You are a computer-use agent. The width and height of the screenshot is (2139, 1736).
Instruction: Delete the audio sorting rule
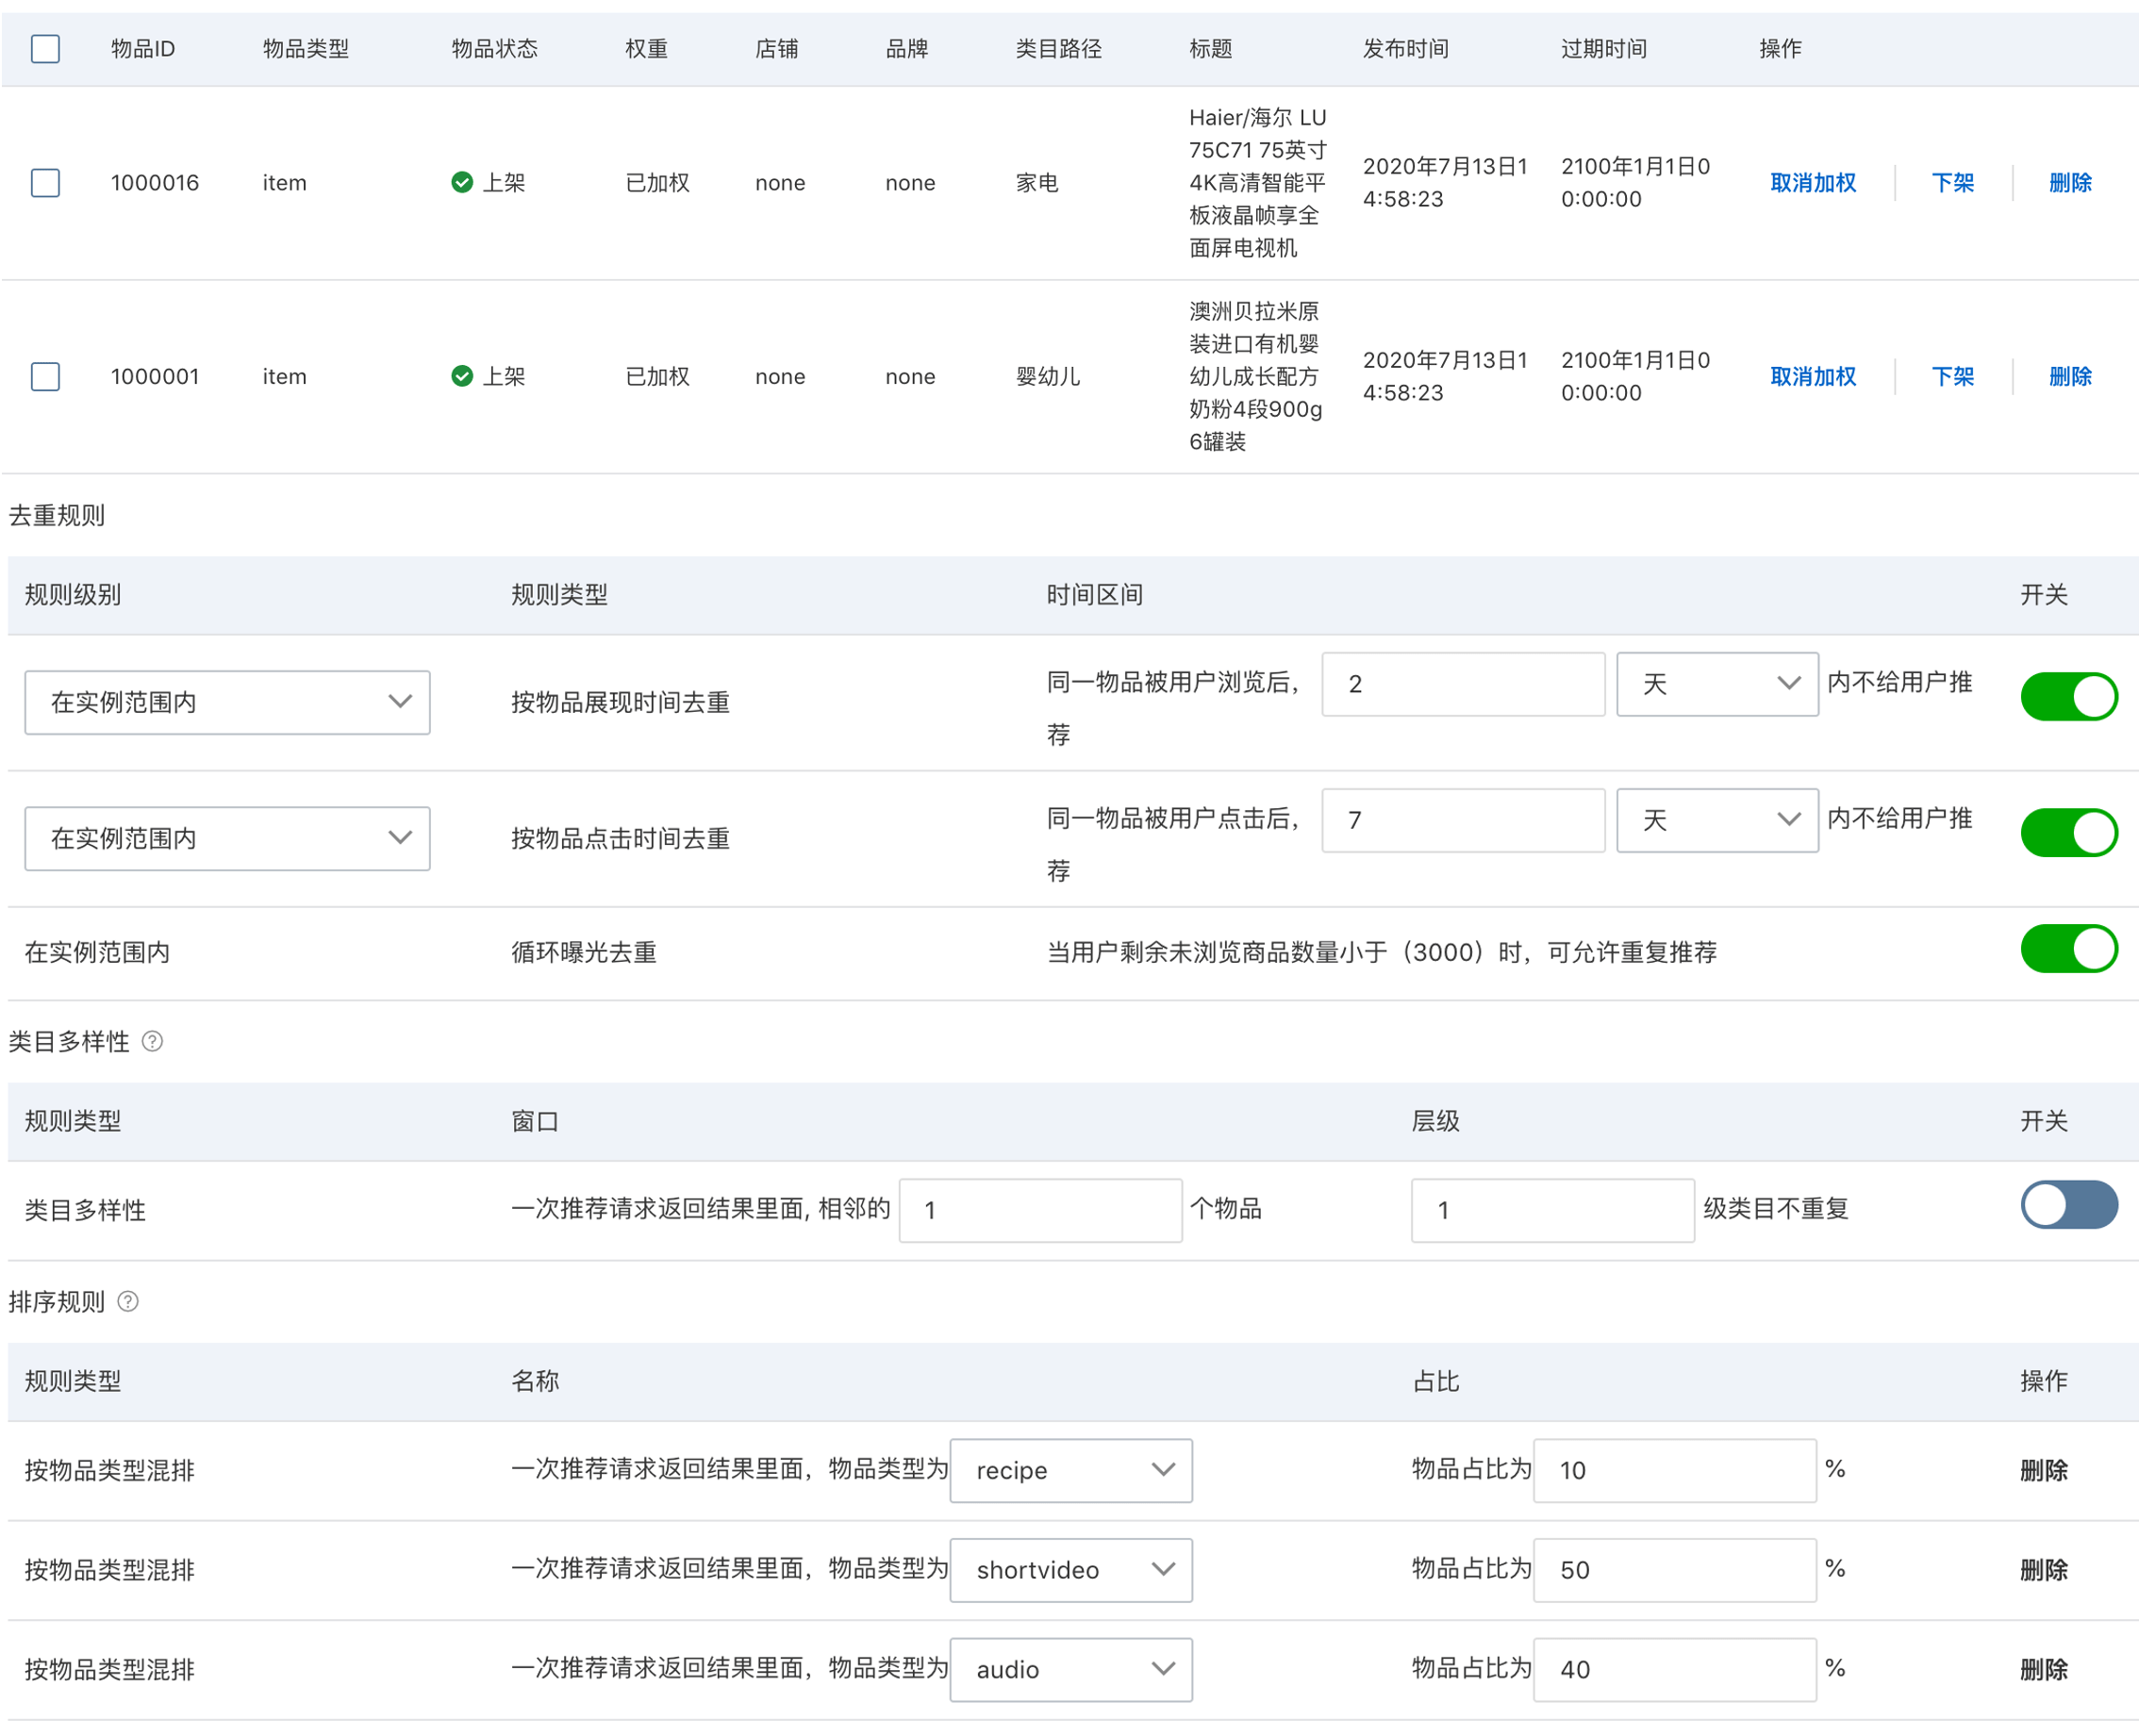2044,1669
